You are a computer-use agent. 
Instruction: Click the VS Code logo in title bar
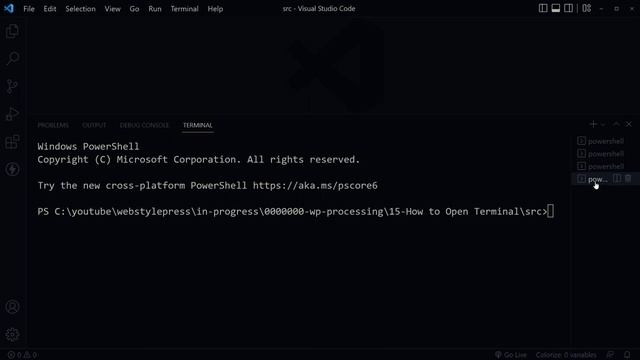pos(9,8)
